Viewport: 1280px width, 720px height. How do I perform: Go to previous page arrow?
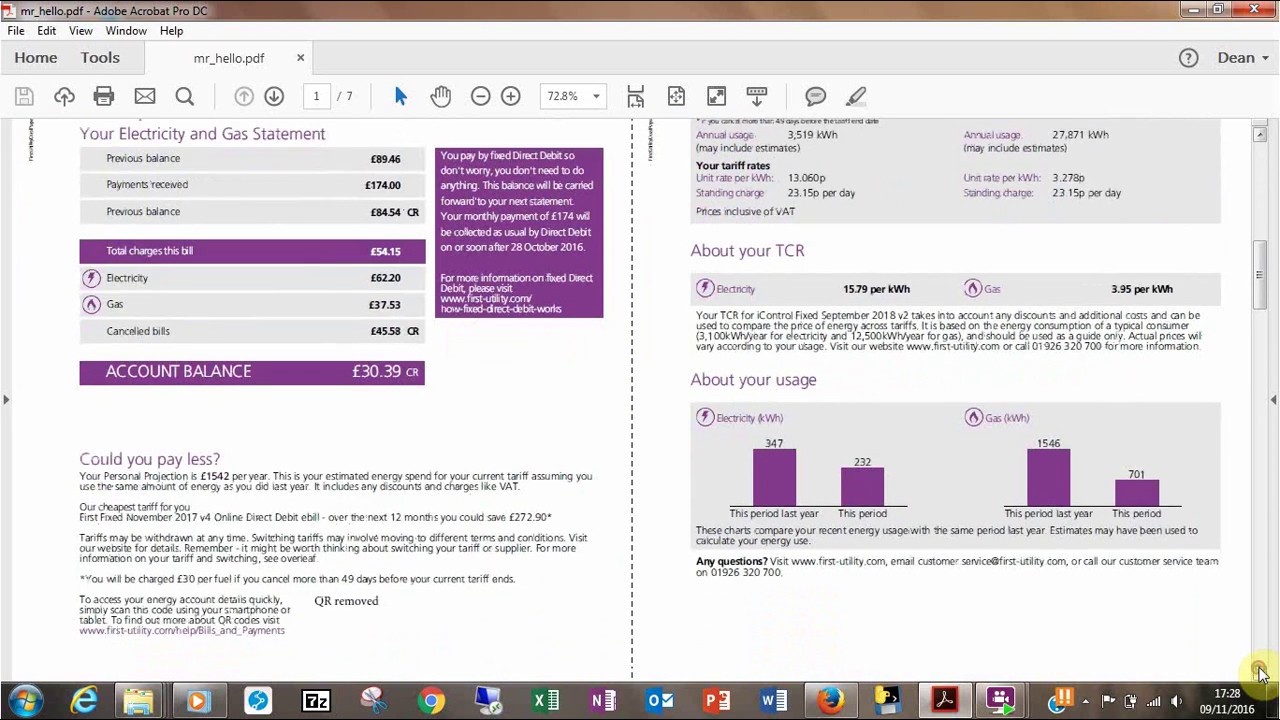click(244, 96)
